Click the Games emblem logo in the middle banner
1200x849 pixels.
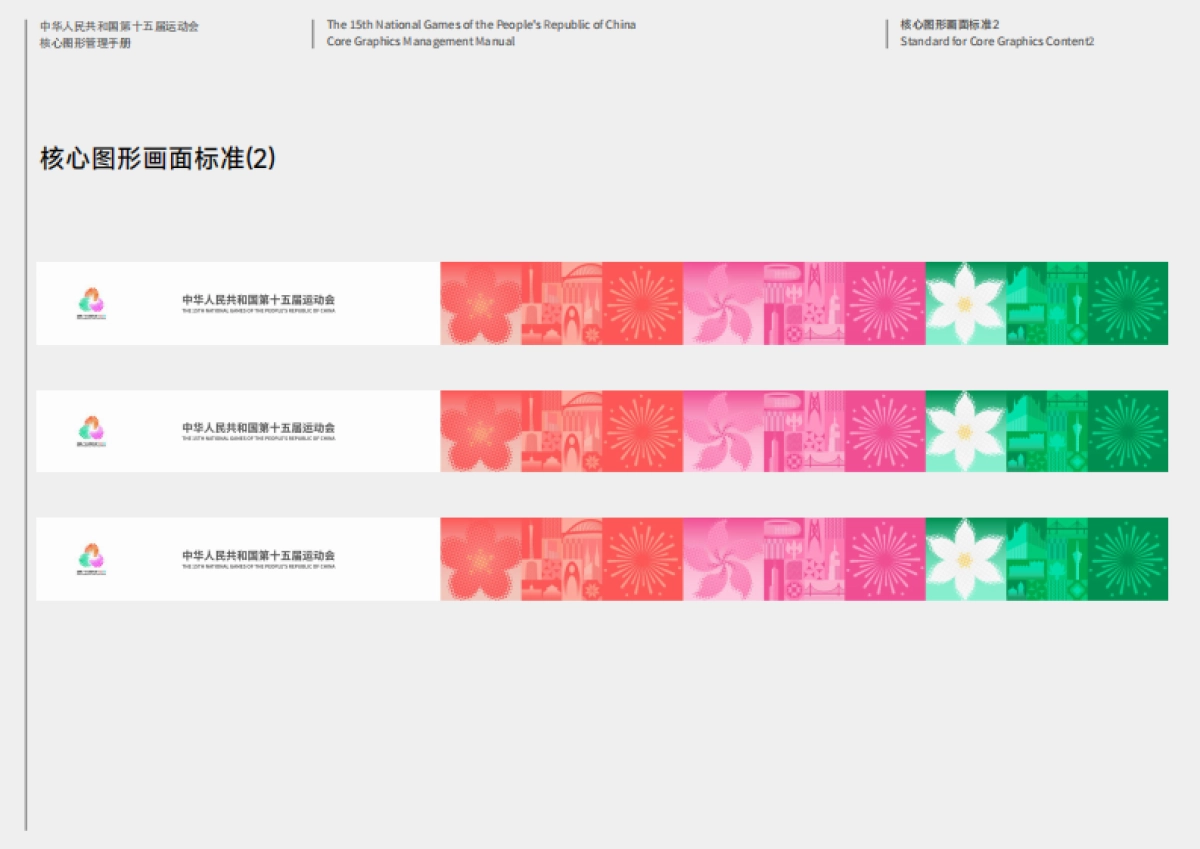pos(91,430)
